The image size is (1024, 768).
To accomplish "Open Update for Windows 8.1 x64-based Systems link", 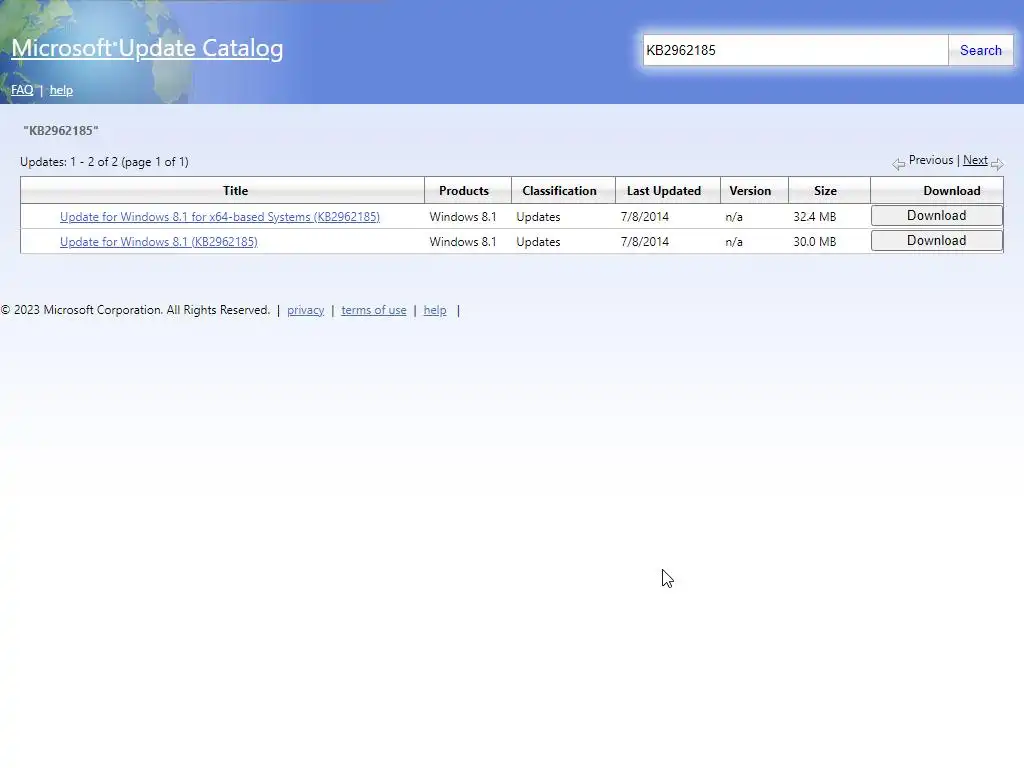I will pyautogui.click(x=219, y=217).
